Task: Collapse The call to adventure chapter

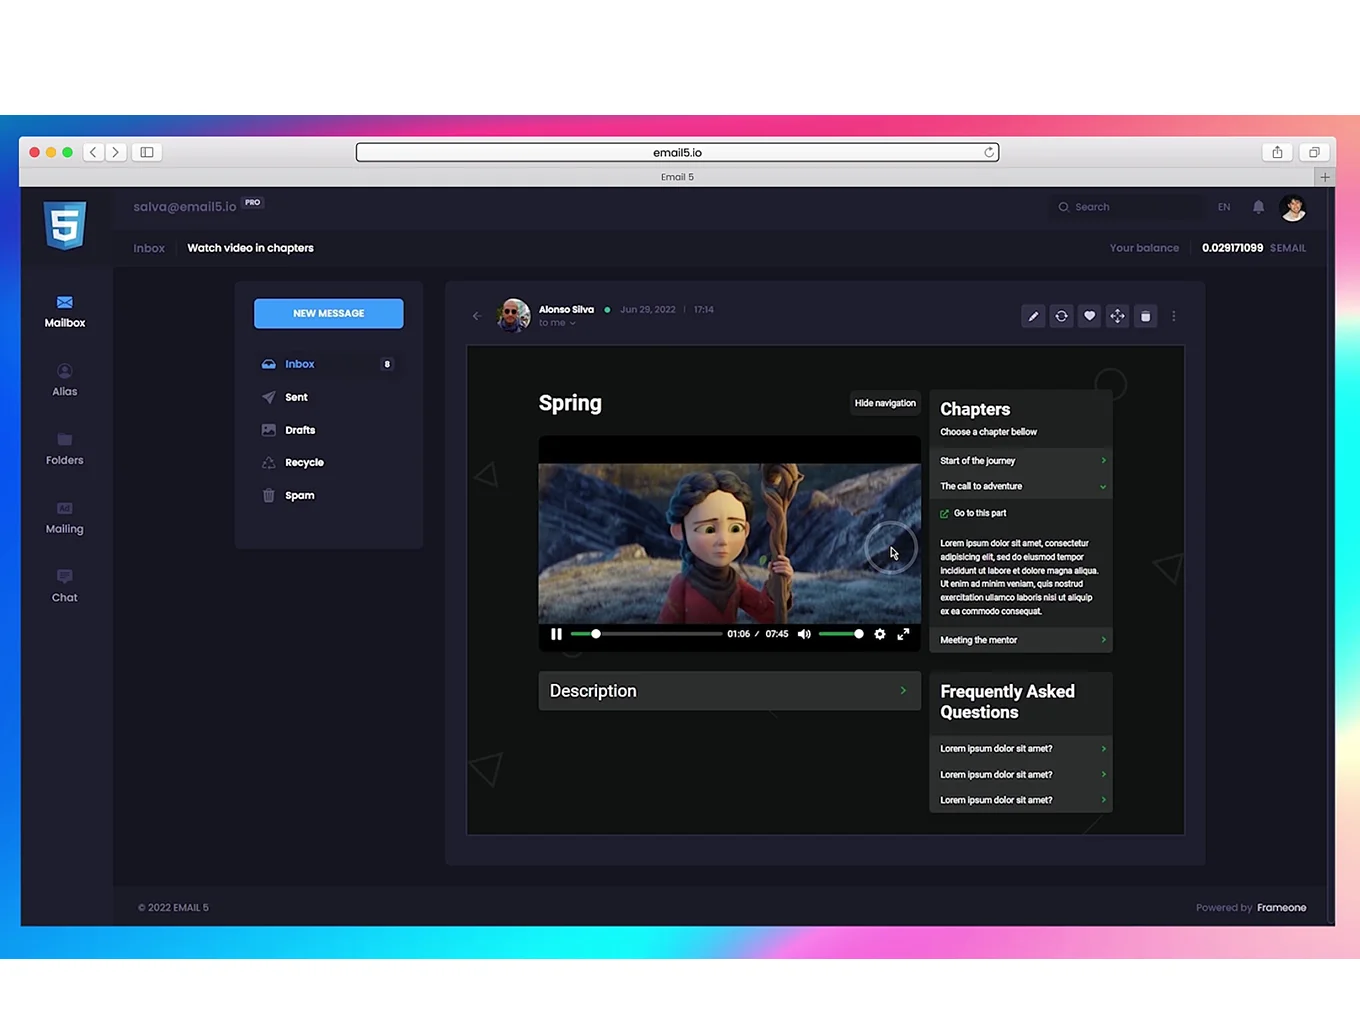Action: tap(1020, 486)
